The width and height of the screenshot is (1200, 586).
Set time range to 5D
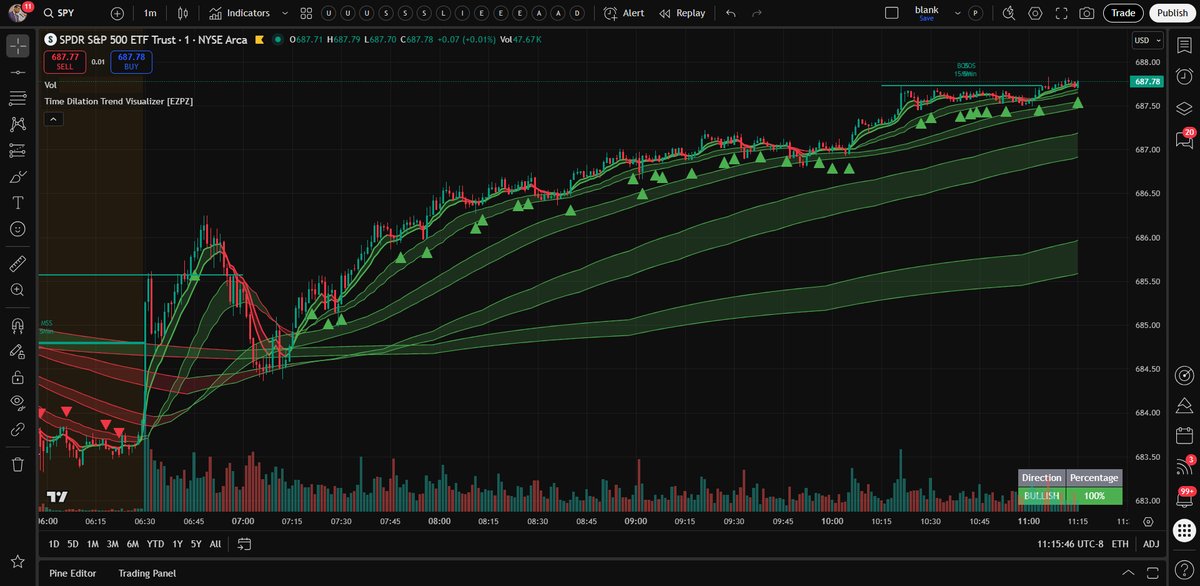[x=73, y=544]
